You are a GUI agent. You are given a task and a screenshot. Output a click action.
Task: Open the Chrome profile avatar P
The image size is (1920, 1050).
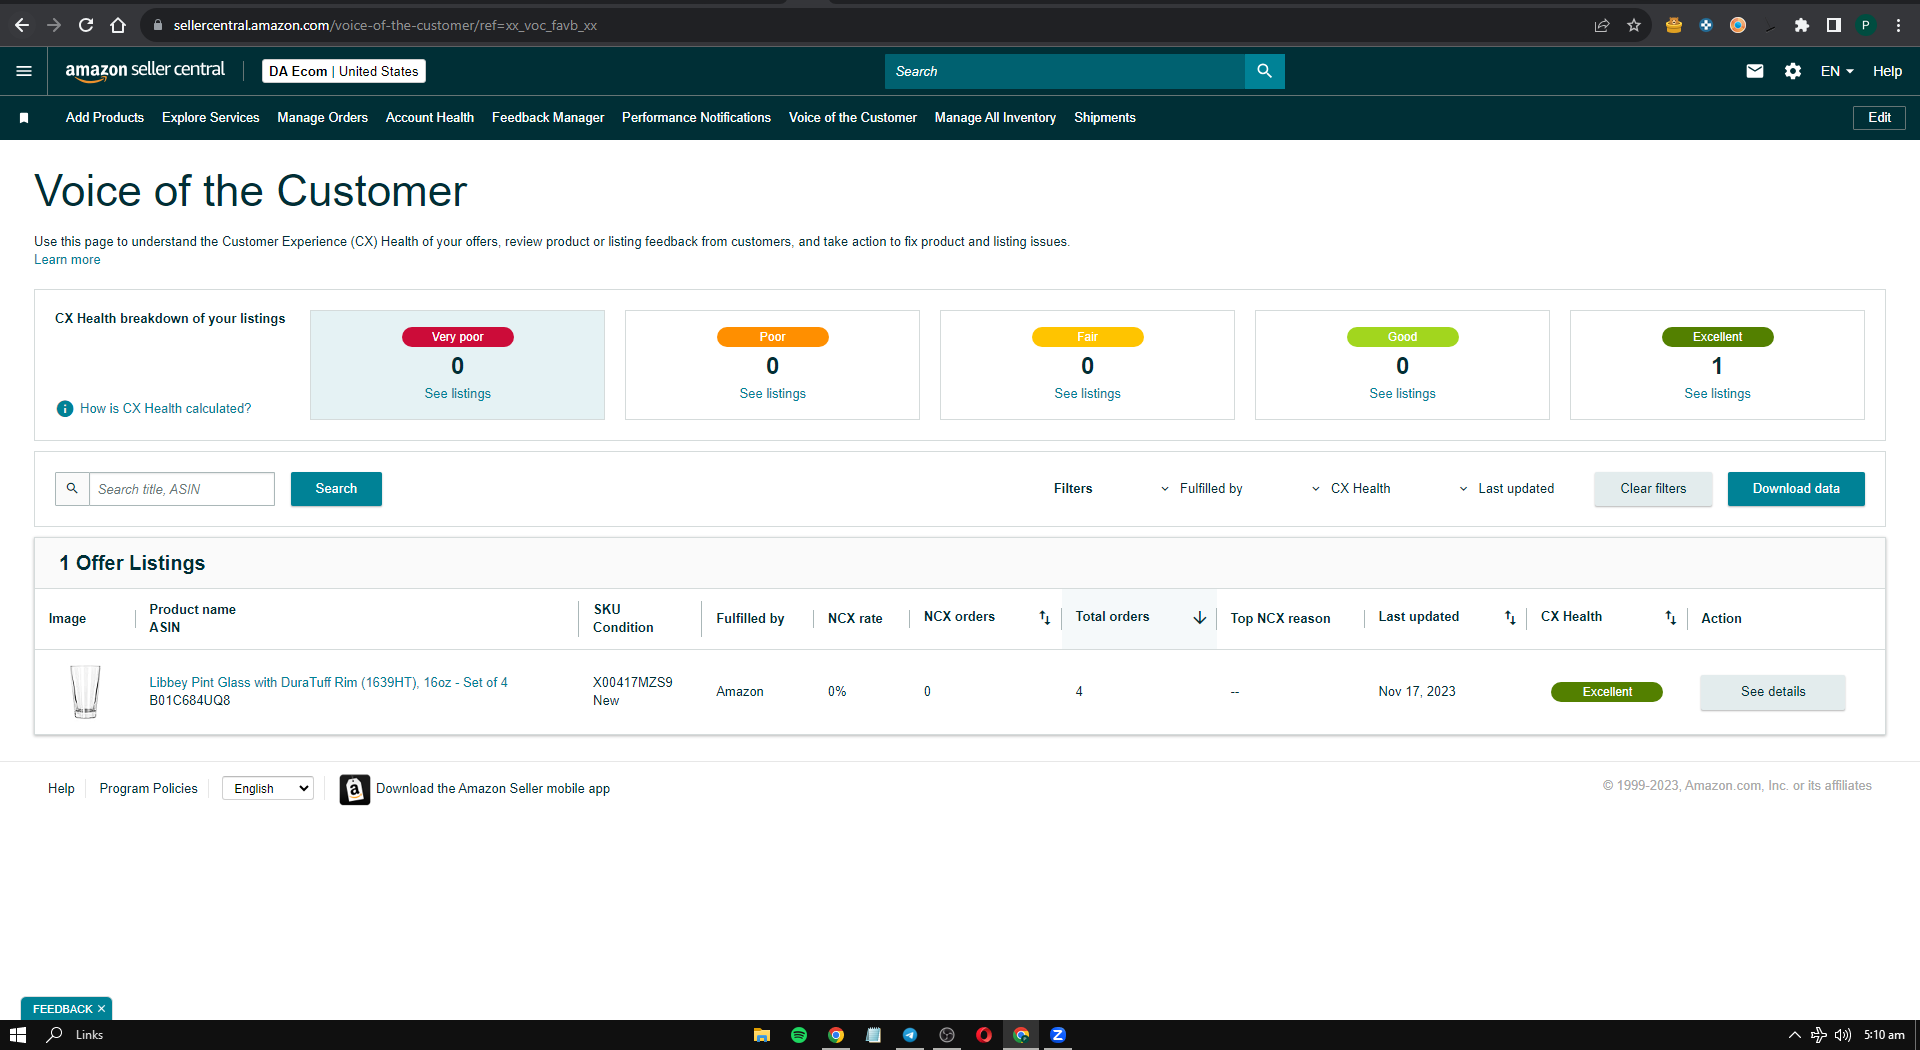[x=1866, y=25]
